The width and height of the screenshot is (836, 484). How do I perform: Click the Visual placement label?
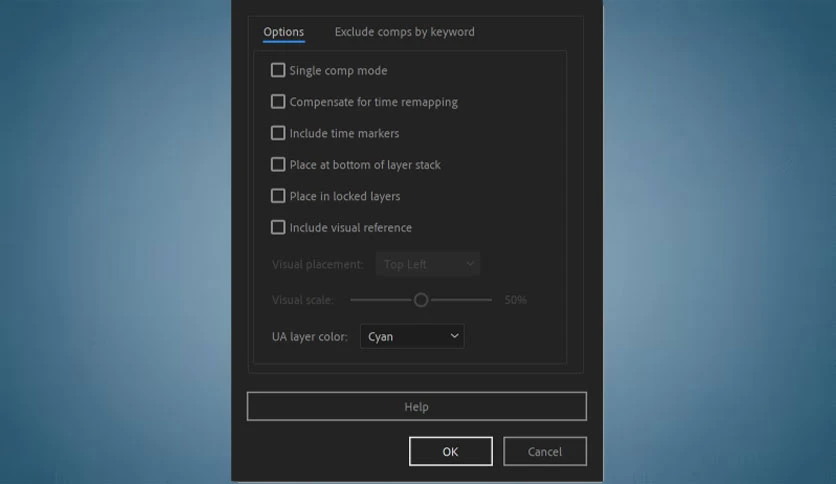(318, 264)
